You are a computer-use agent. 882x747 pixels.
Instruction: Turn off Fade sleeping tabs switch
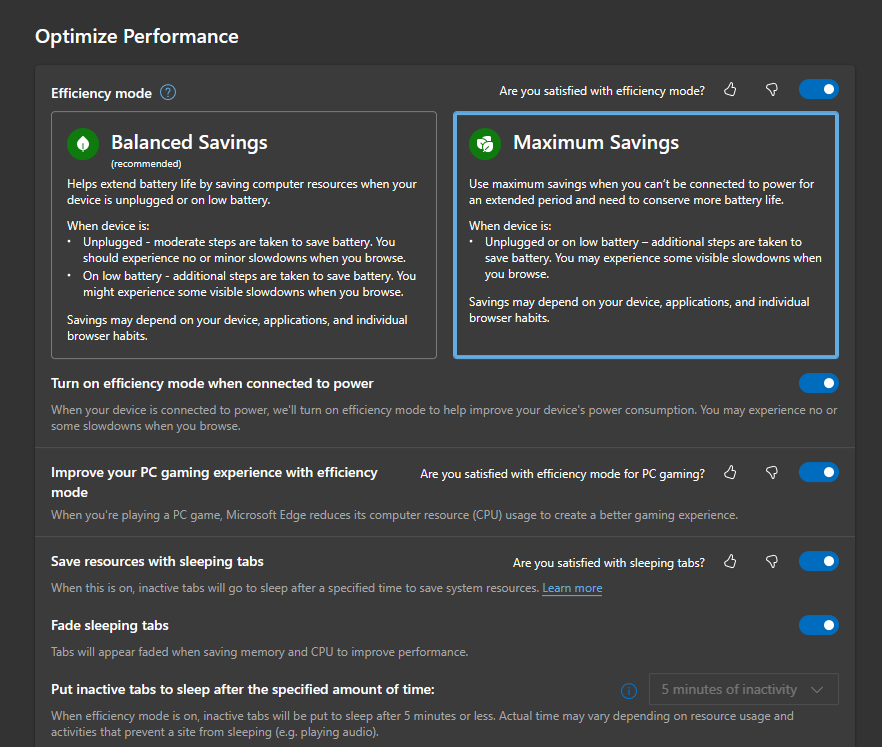818,625
